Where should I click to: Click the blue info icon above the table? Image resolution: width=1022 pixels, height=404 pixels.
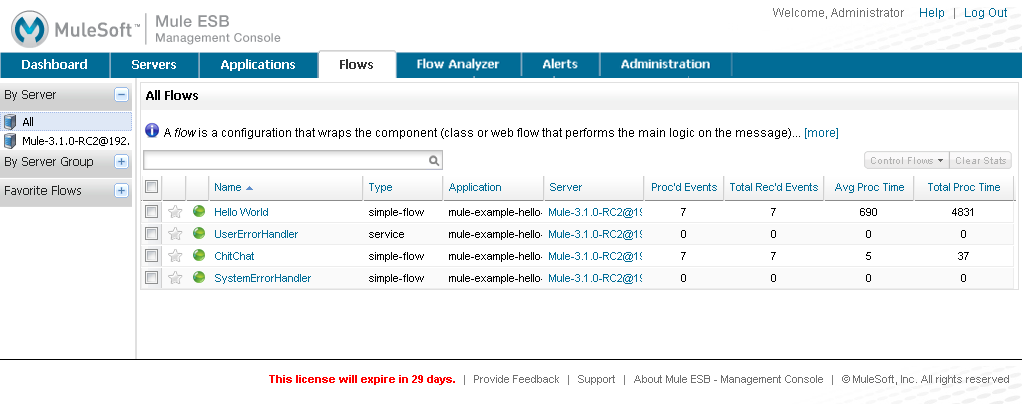click(152, 131)
